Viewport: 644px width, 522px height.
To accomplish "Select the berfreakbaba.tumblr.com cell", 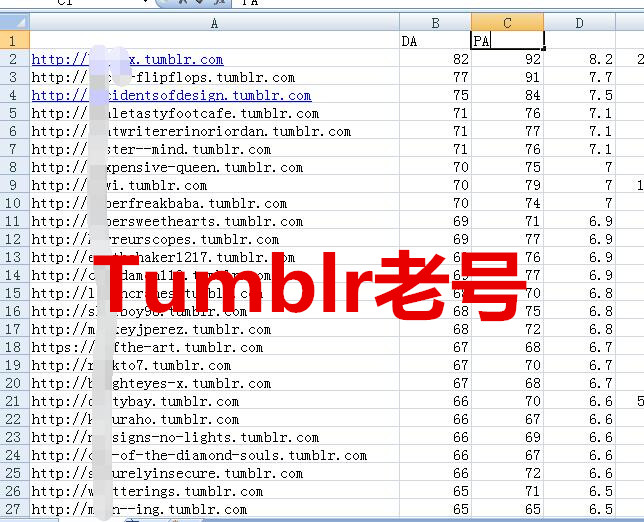I will click(214, 203).
